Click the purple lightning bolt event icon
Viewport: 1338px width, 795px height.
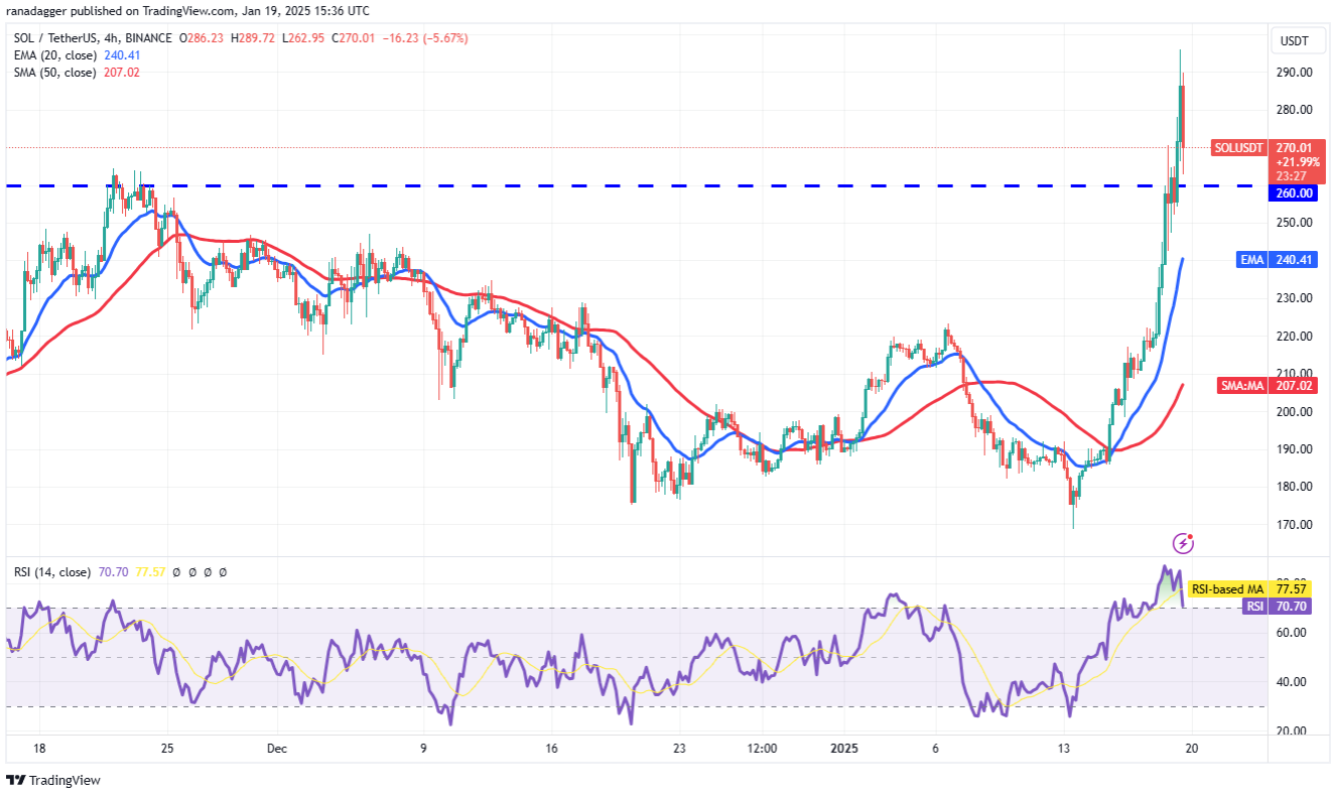(1183, 543)
